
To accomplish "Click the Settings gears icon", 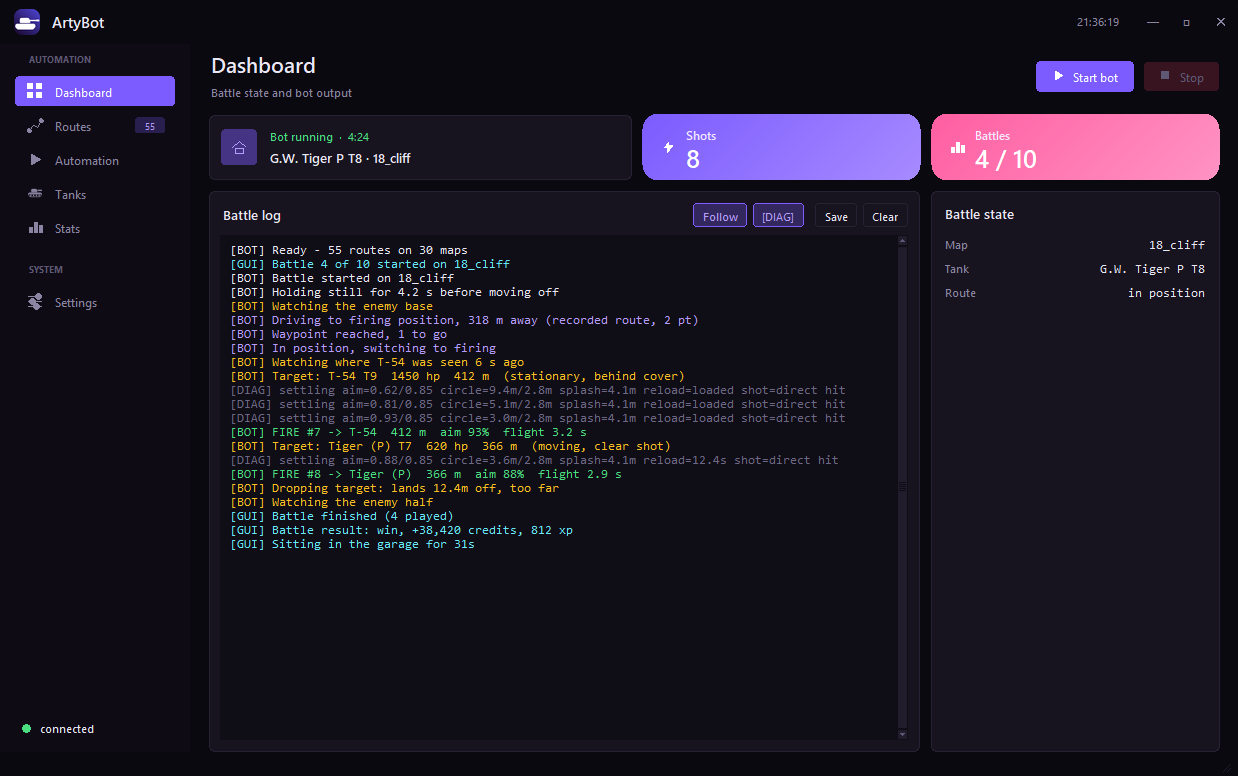I will pyautogui.click(x=36, y=302).
